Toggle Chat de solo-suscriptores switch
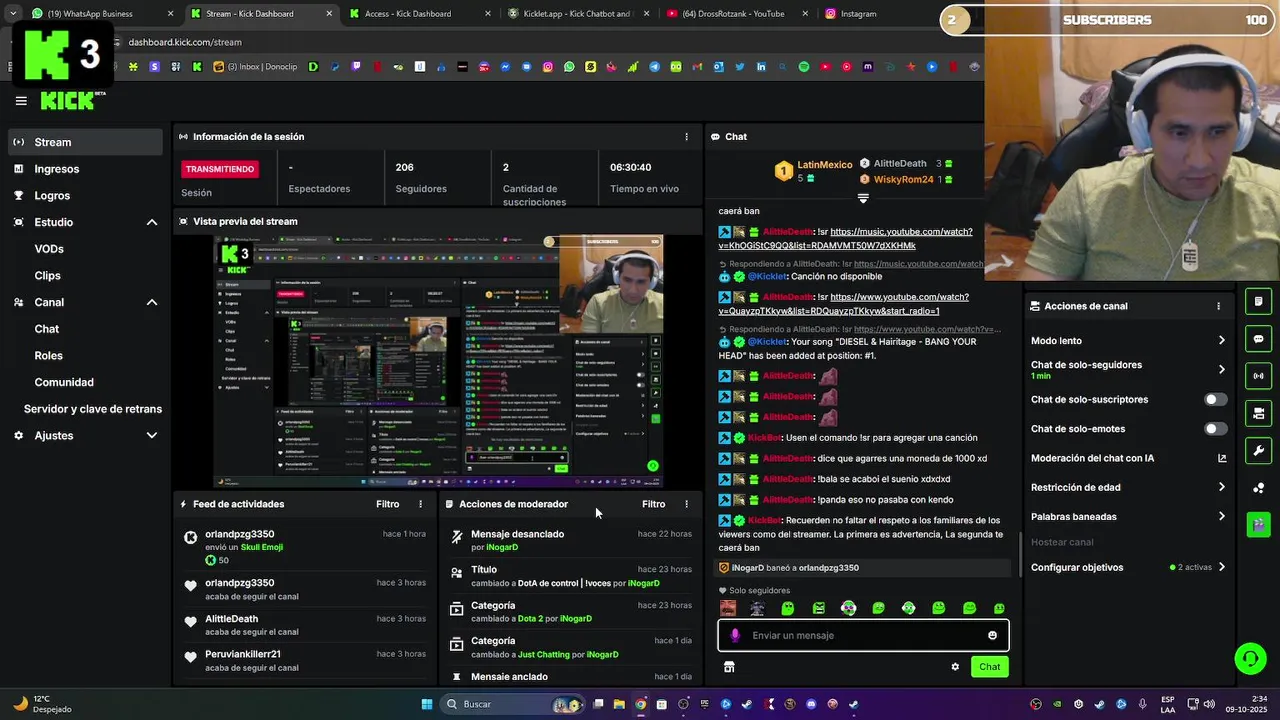The image size is (1280, 720). [x=1215, y=399]
